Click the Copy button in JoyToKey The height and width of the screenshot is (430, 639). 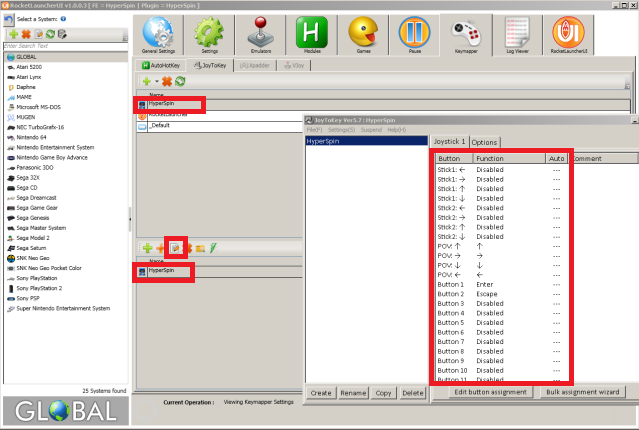[383, 393]
